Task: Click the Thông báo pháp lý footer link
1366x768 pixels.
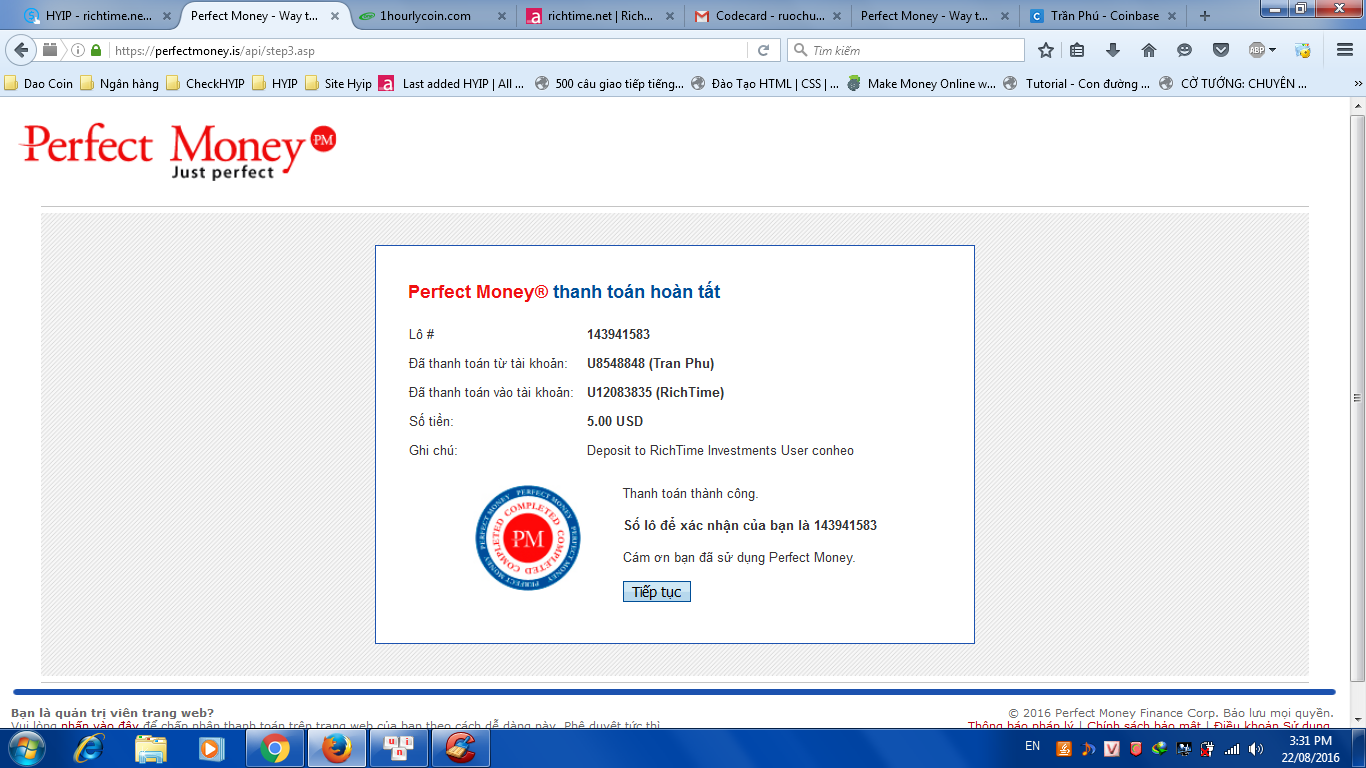Action: pyautogui.click(x=1020, y=726)
